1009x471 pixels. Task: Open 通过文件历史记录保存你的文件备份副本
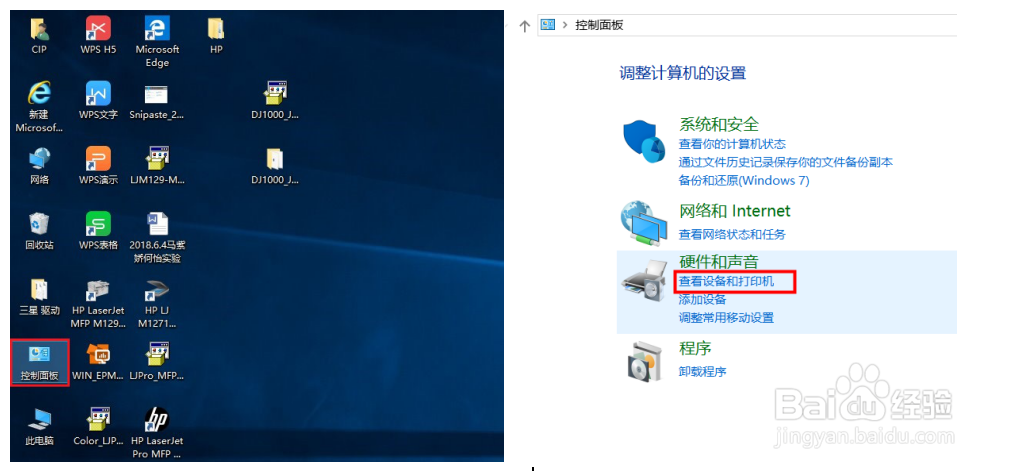[x=786, y=162]
